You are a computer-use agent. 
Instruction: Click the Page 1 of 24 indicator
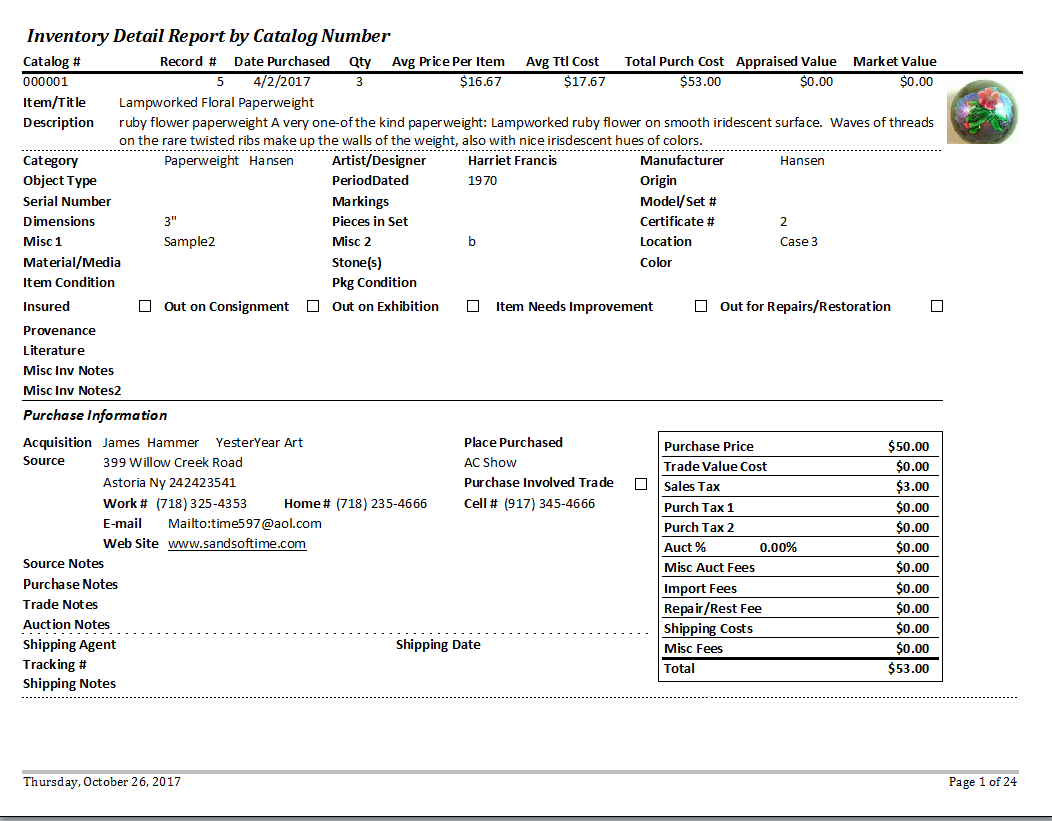coord(982,782)
